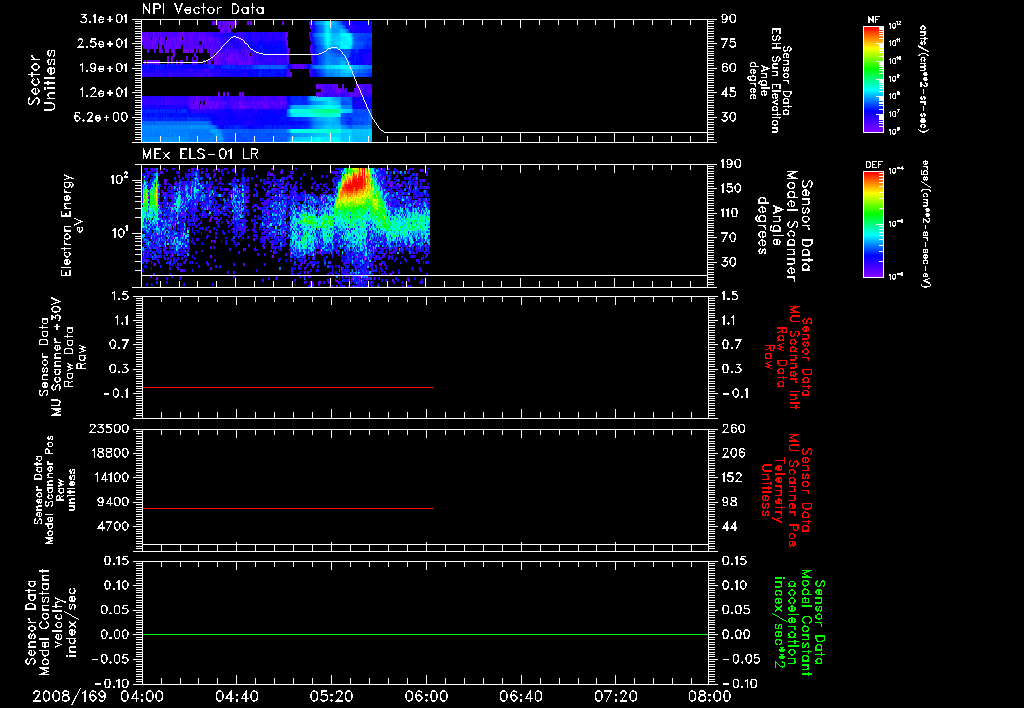The width and height of the screenshot is (1024, 708).
Task: Click the 110 tick on Model Scanner Angle axis
Action: (x=731, y=213)
